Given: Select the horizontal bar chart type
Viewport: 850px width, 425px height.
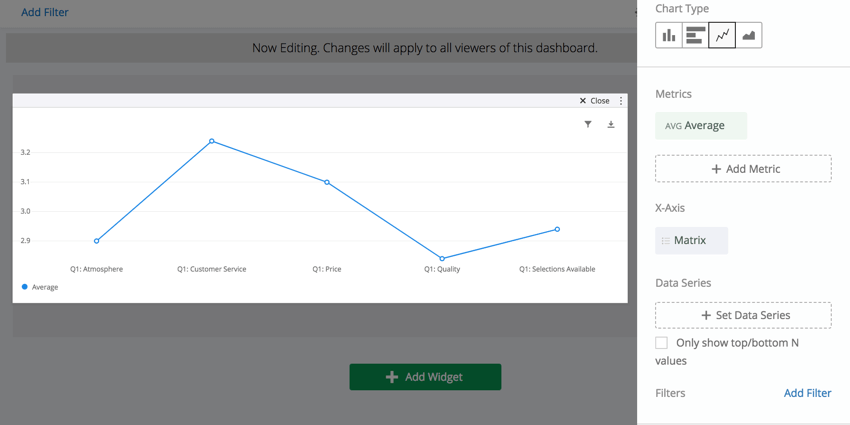Looking at the screenshot, I should [x=696, y=36].
